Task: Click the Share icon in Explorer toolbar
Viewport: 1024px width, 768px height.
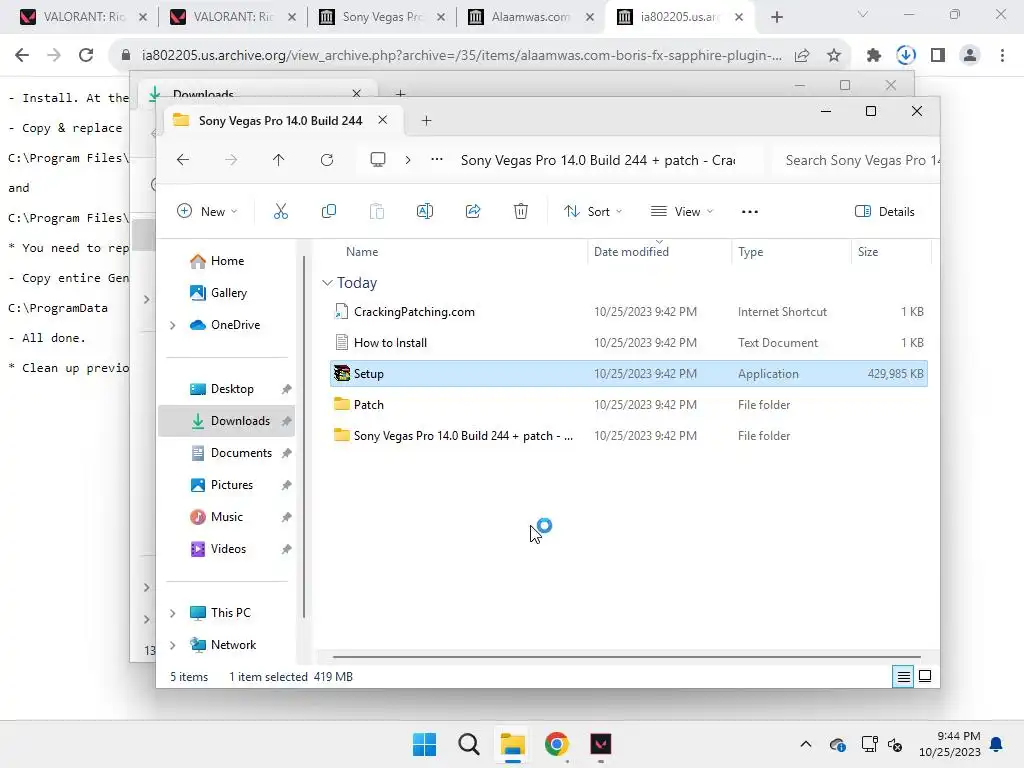Action: (473, 212)
